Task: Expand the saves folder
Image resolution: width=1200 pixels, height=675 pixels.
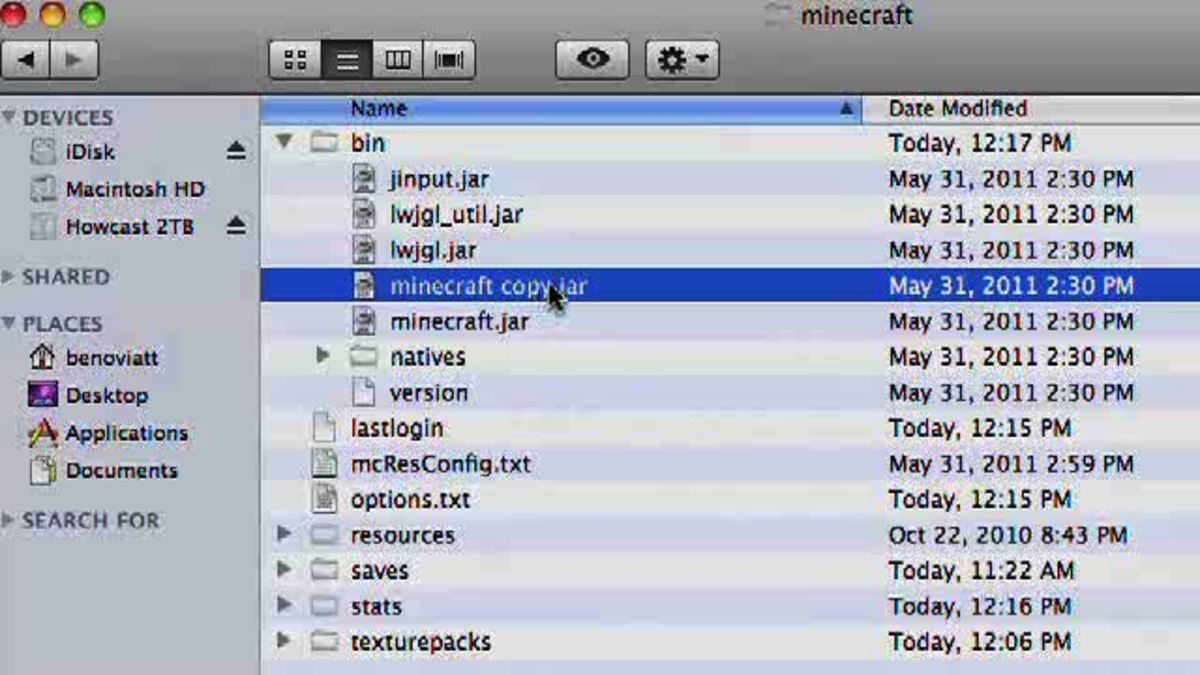Action: click(x=284, y=570)
